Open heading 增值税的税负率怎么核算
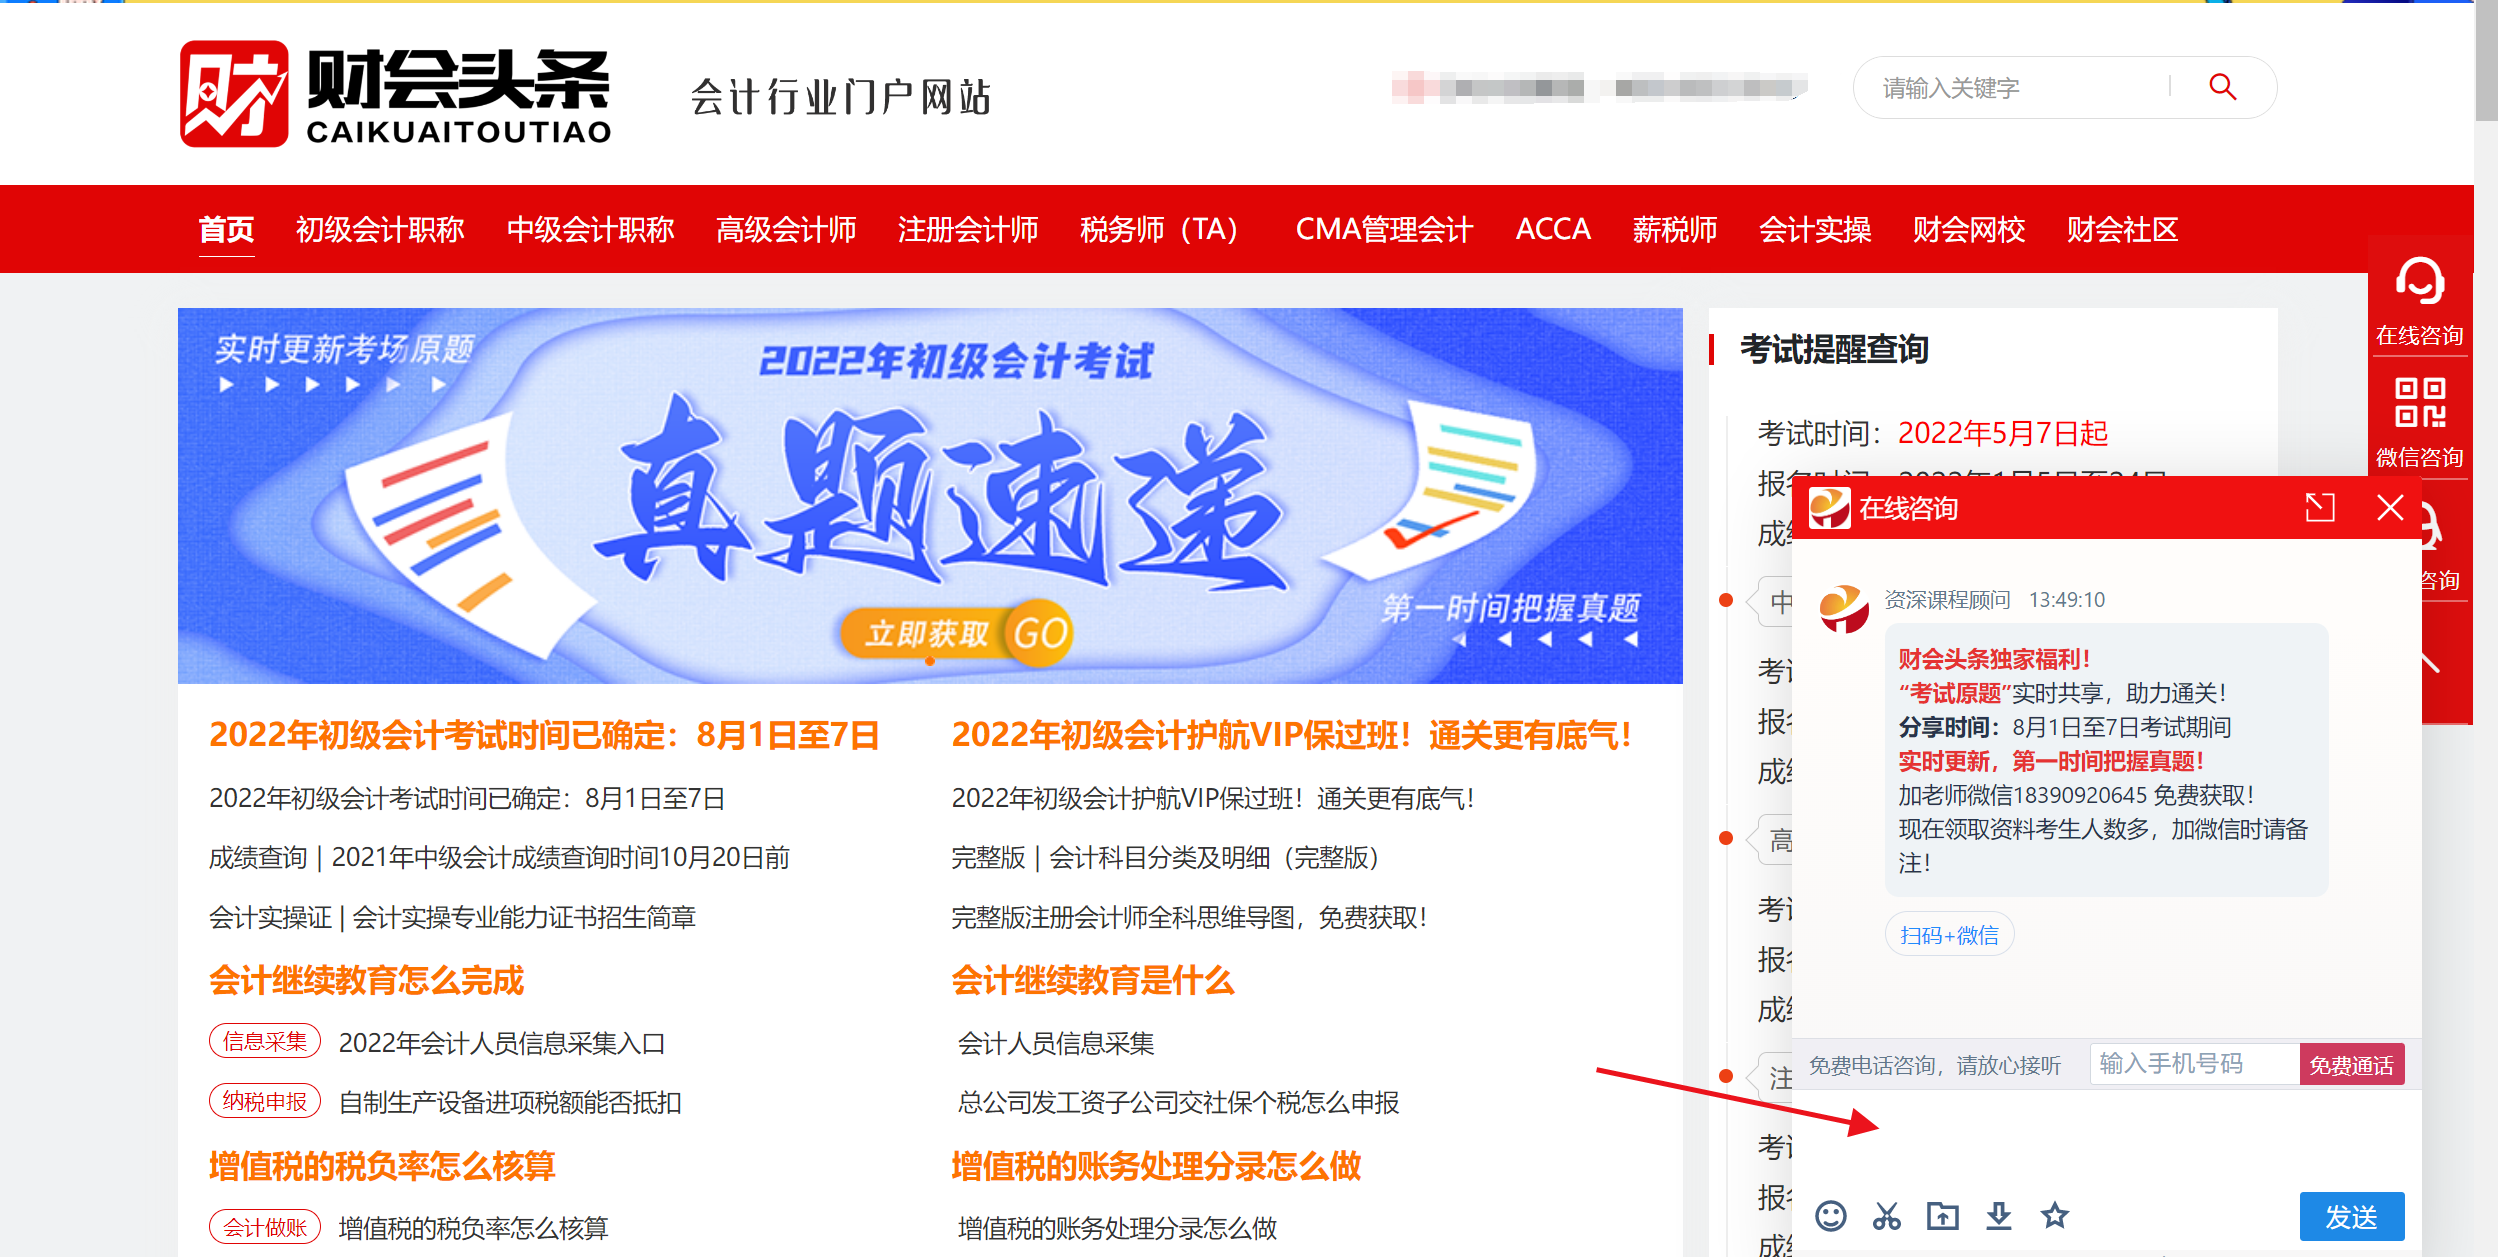Screen dimensions: 2498x1257 coord(382,1166)
